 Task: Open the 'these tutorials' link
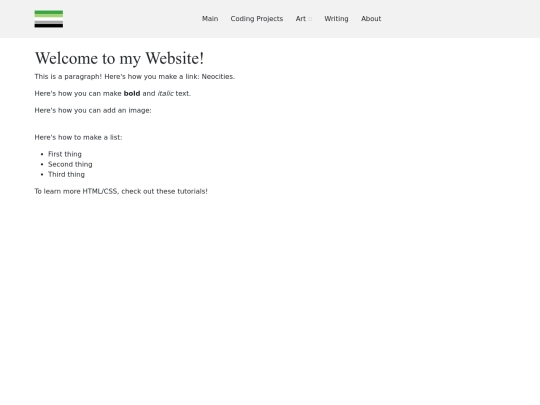pos(181,191)
